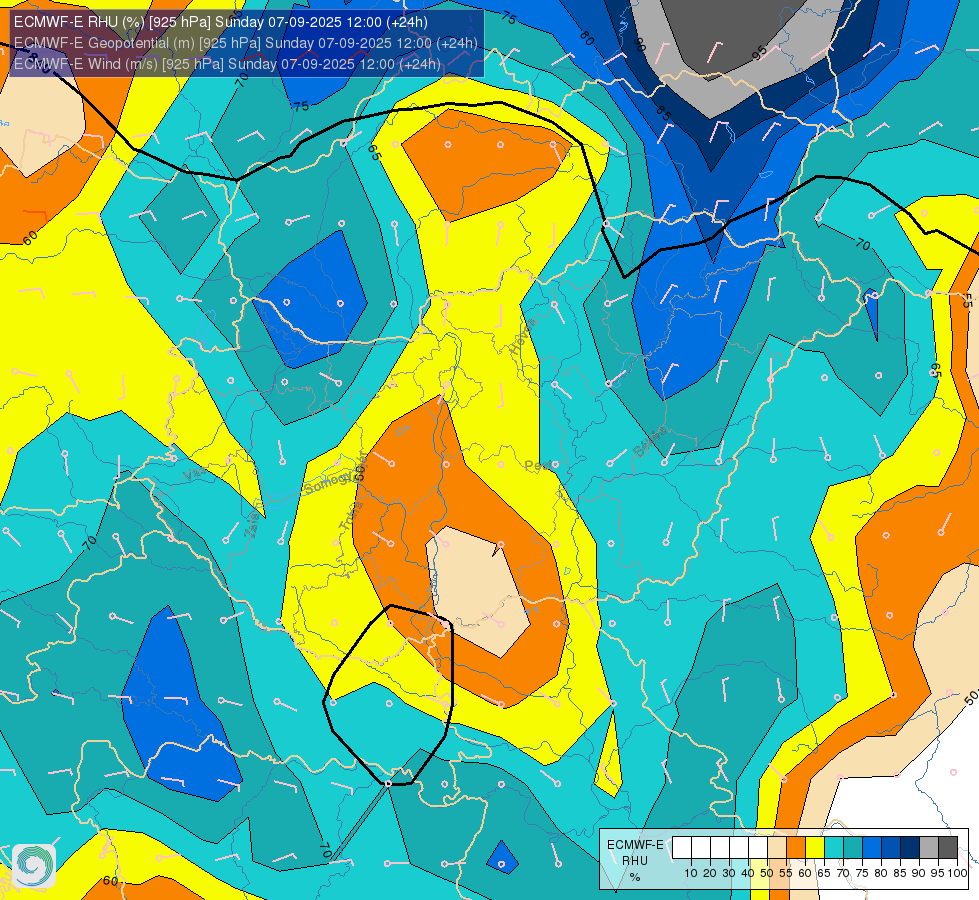
Task: Click the legend value 50
Action: [767, 873]
